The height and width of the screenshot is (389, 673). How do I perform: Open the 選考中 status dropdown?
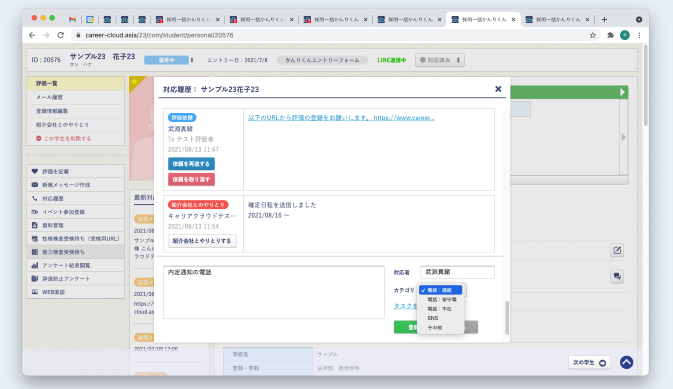[x=169, y=60]
